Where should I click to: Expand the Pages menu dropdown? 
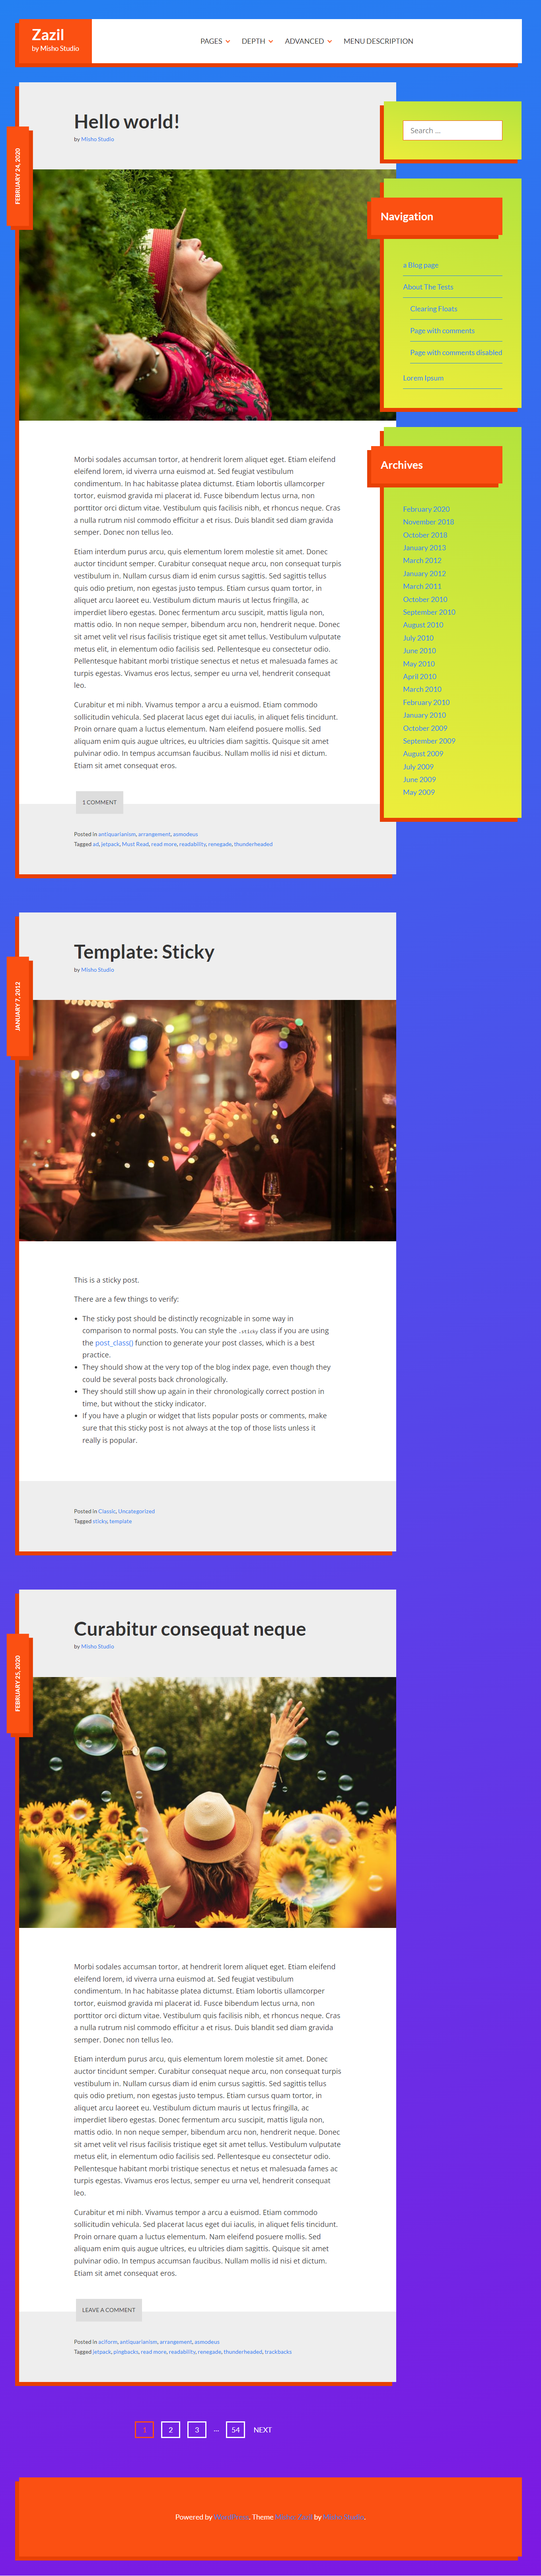point(215,41)
